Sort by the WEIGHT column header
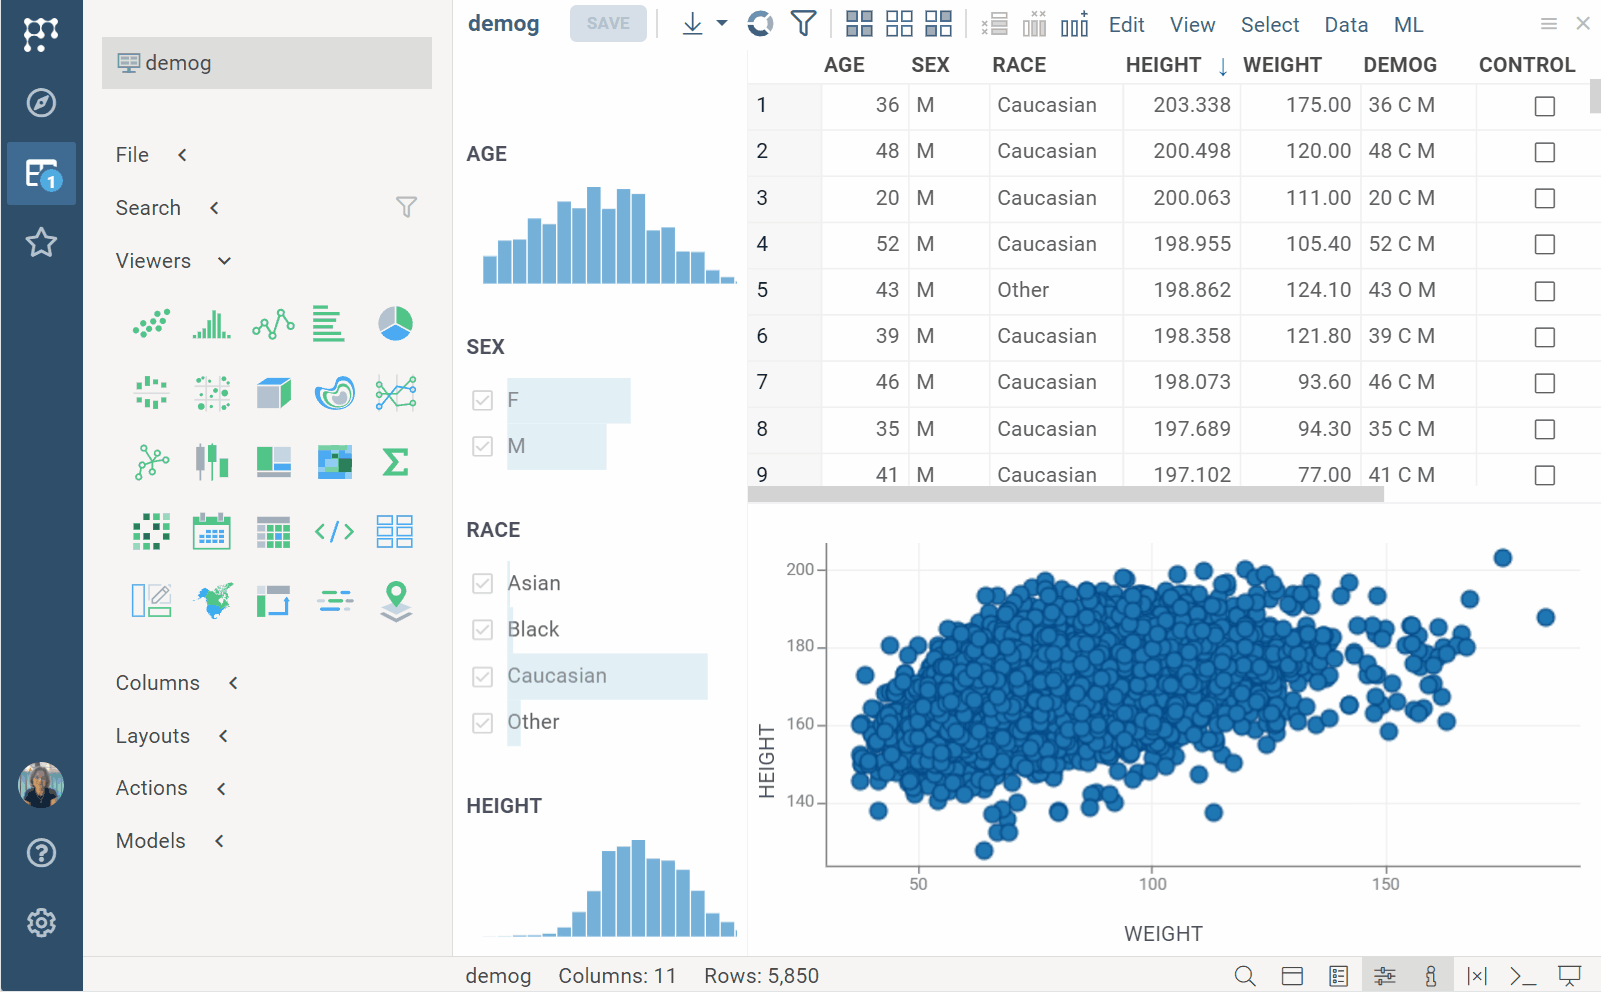This screenshot has height=992, width=1601. click(1282, 65)
